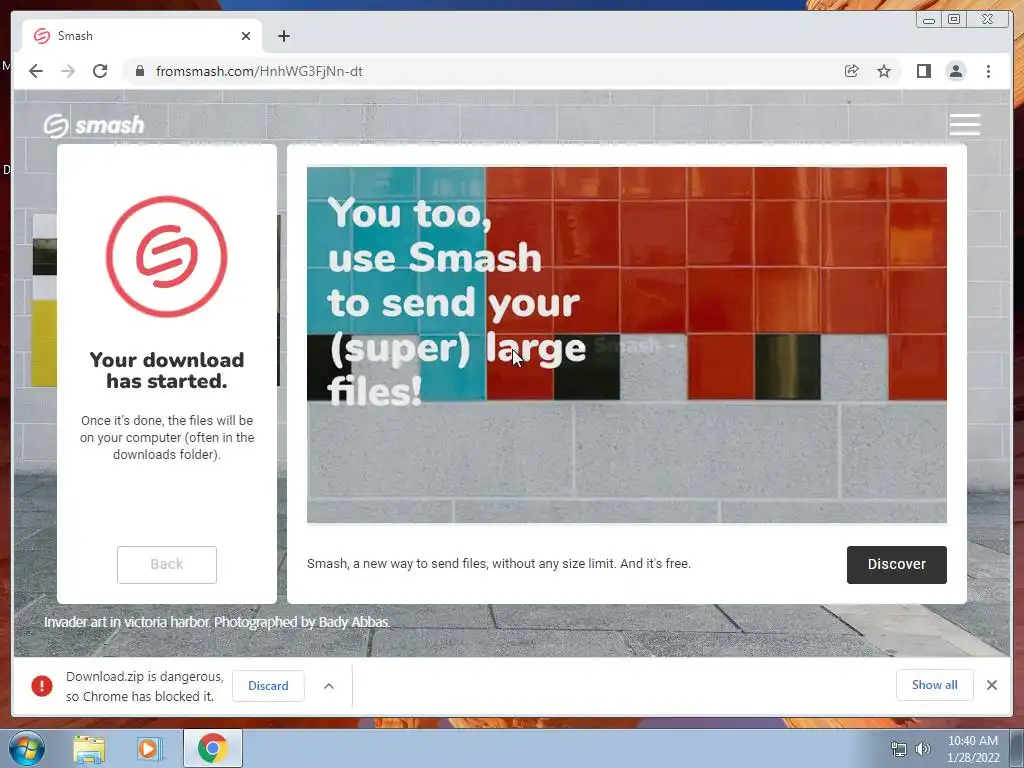Image resolution: width=1024 pixels, height=768 pixels.
Task: Open network status tray icon
Action: coord(899,749)
